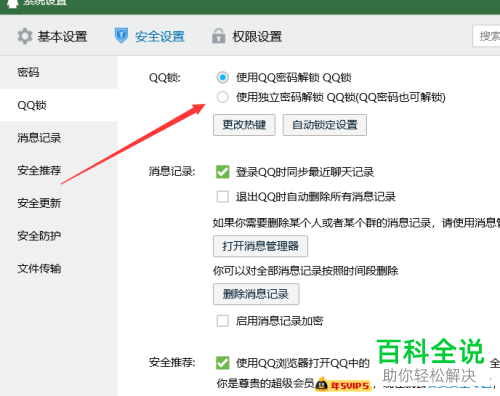Open 安全防护 in the sidebar
500x396 pixels.
[59, 236]
